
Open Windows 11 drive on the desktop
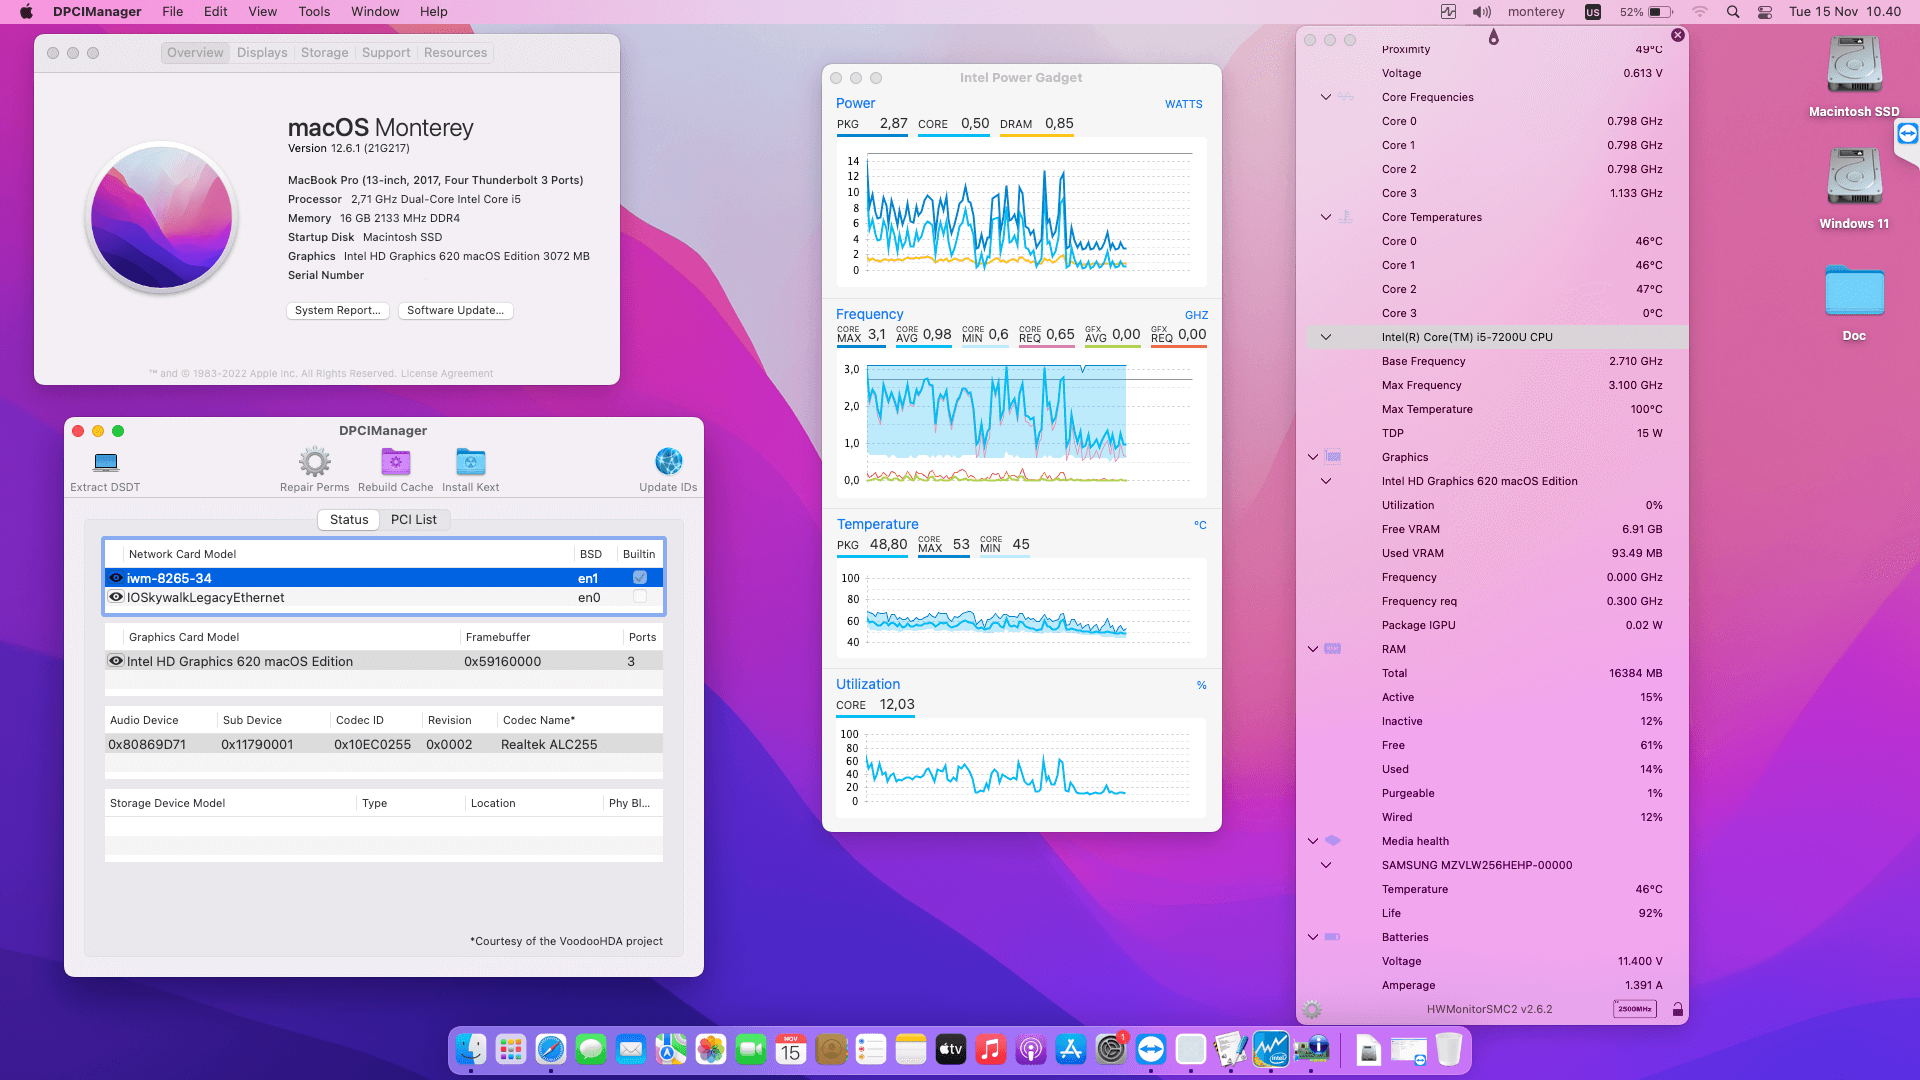tap(1854, 178)
